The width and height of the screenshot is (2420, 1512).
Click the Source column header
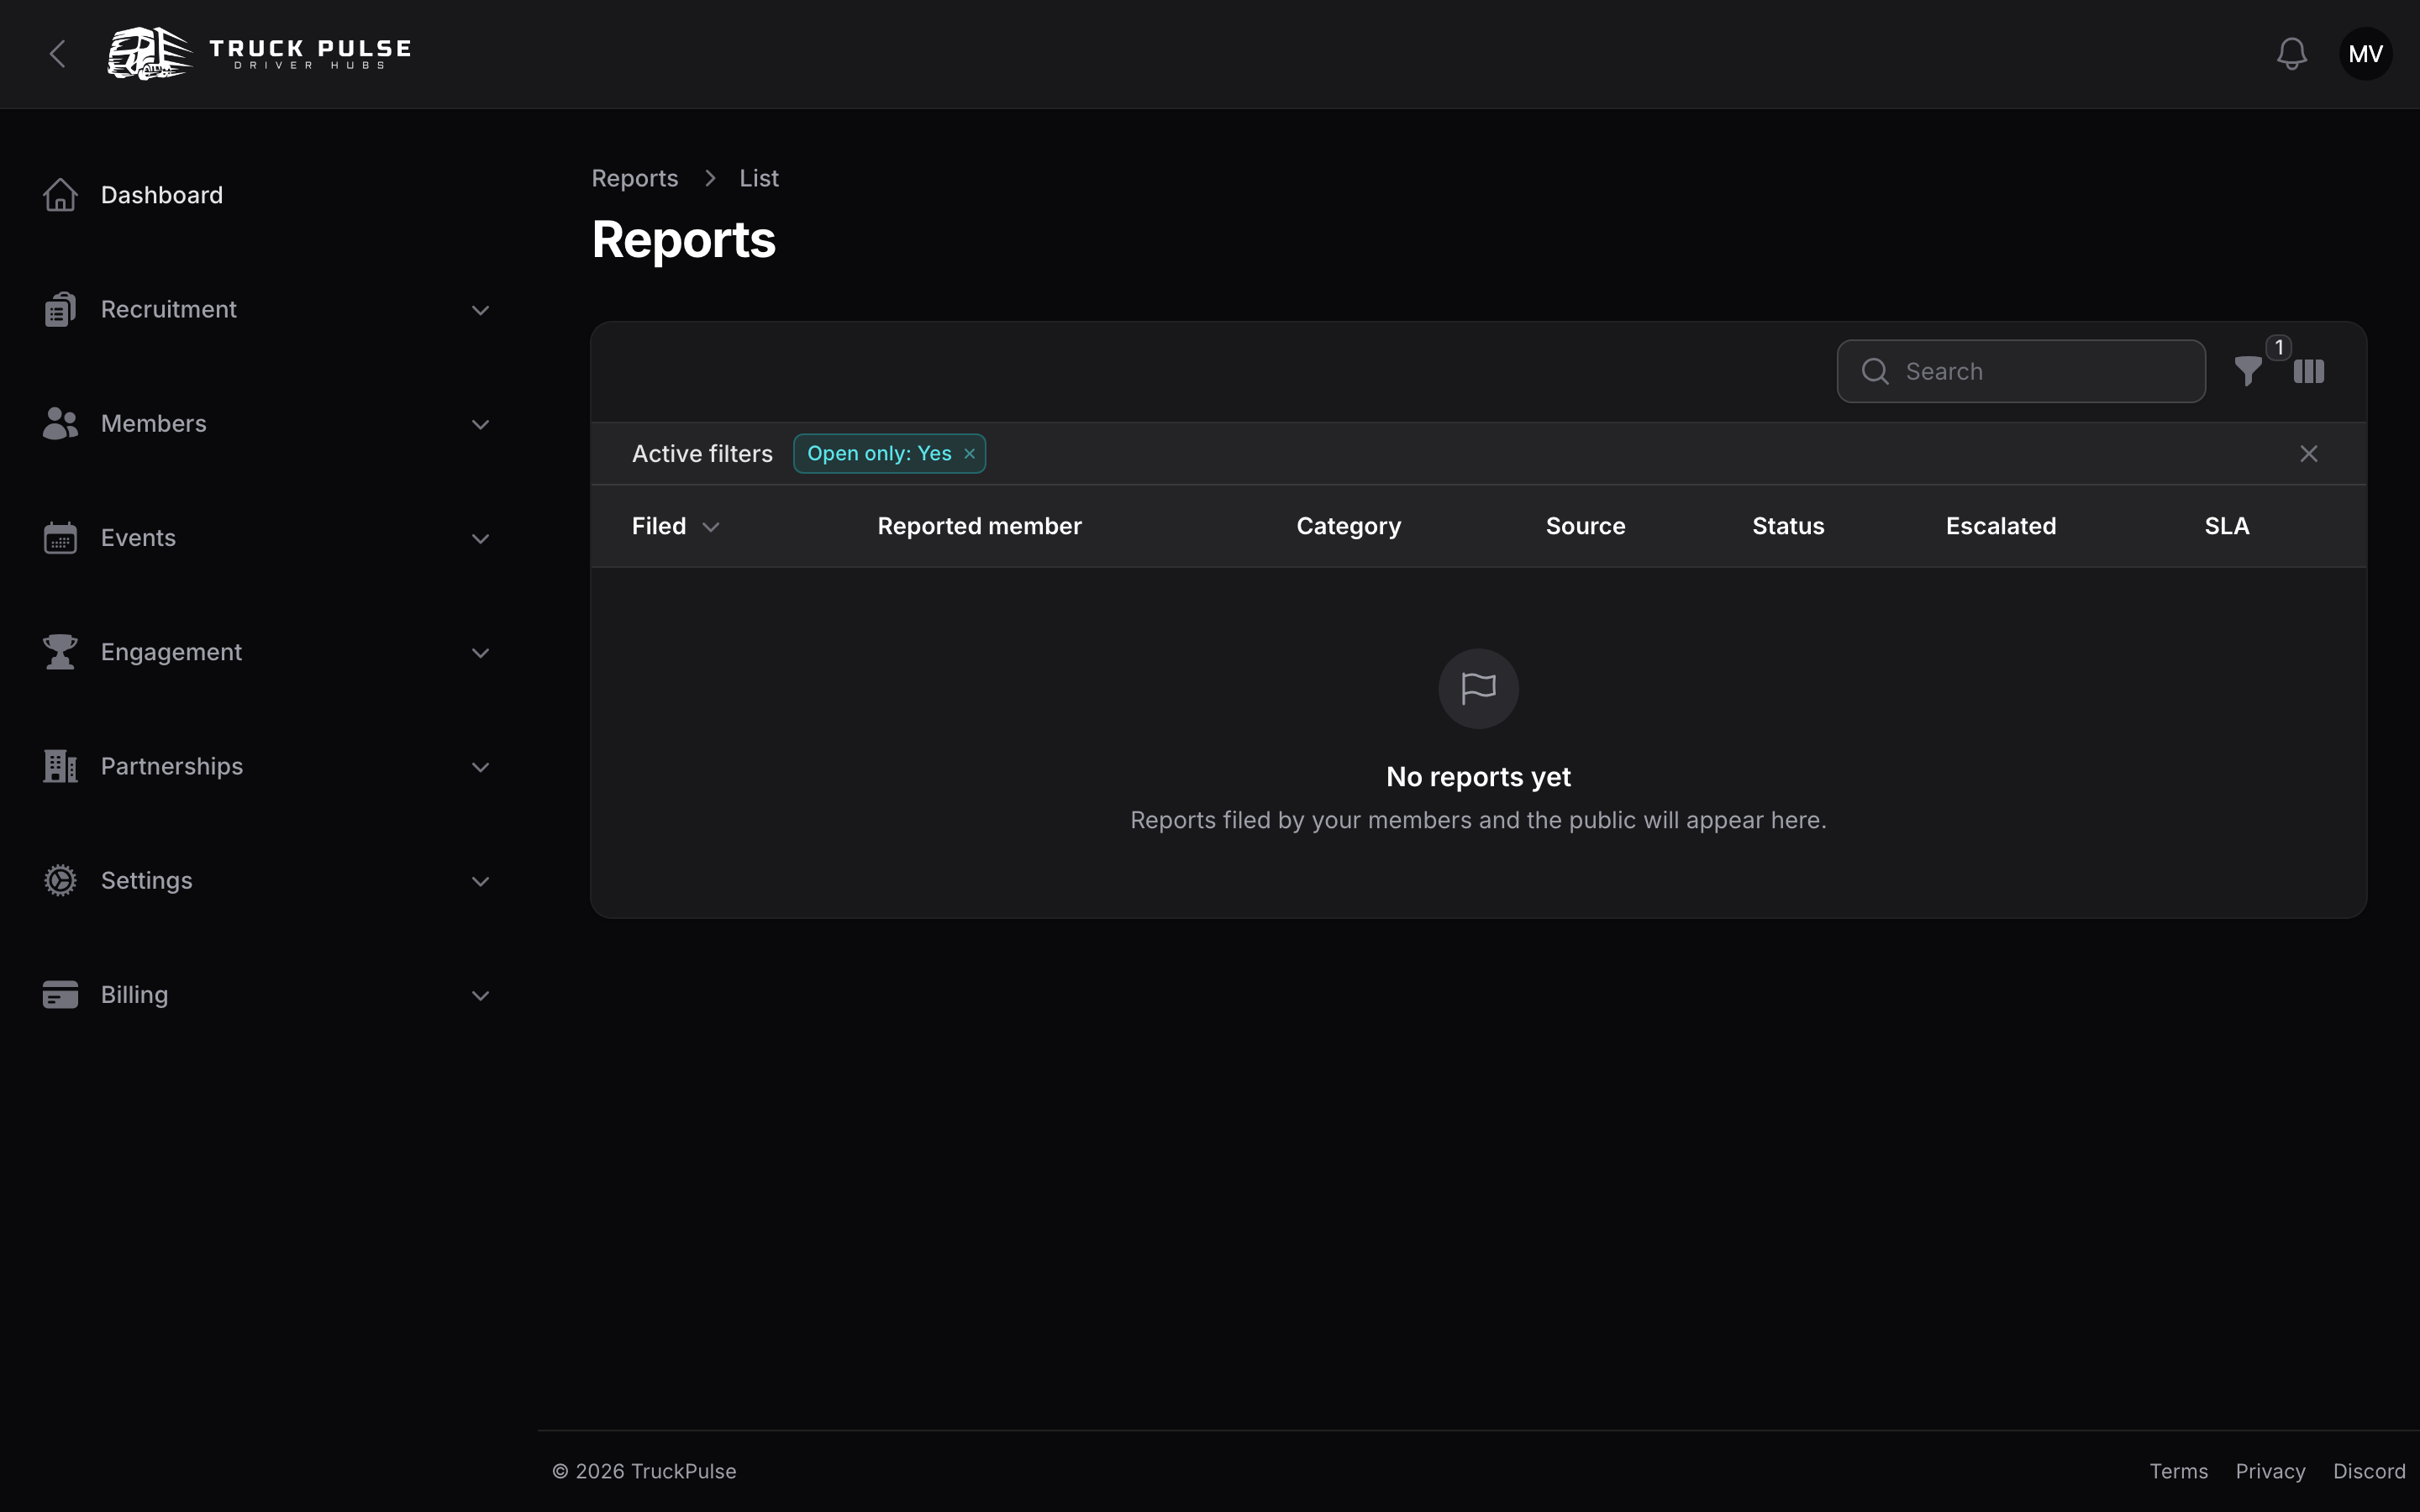[1585, 526]
